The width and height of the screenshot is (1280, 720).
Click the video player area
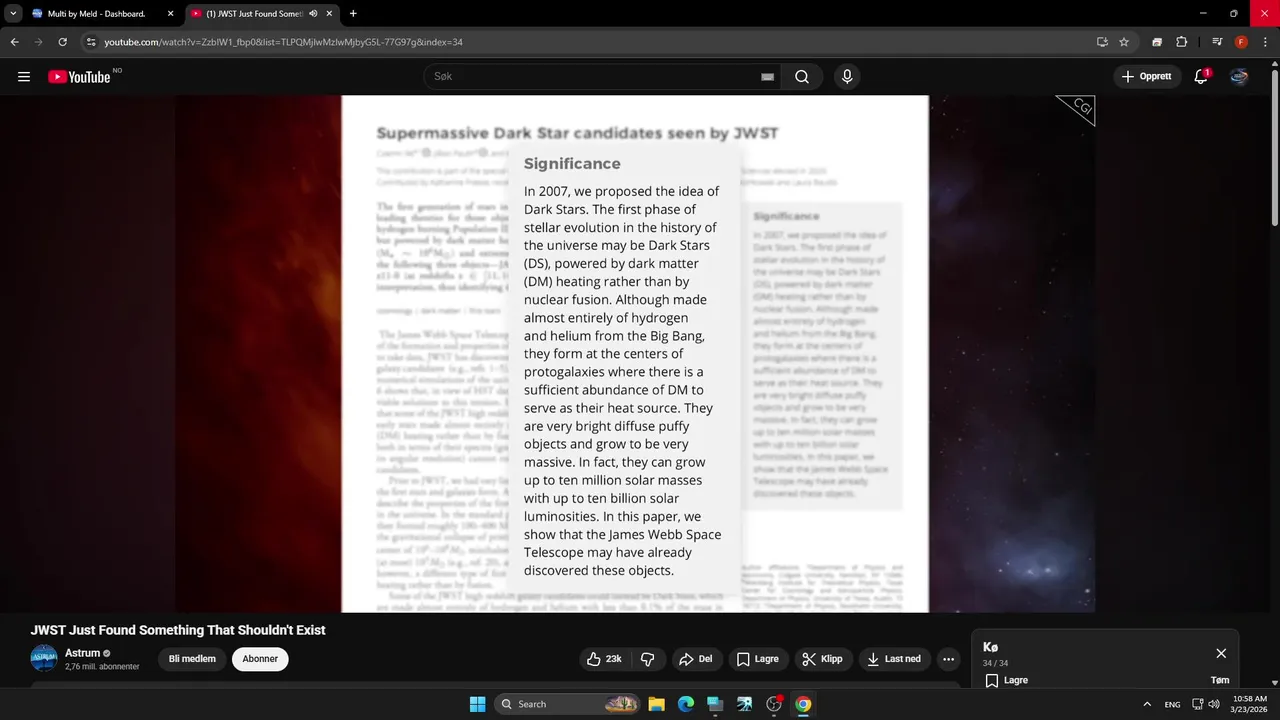(x=635, y=354)
